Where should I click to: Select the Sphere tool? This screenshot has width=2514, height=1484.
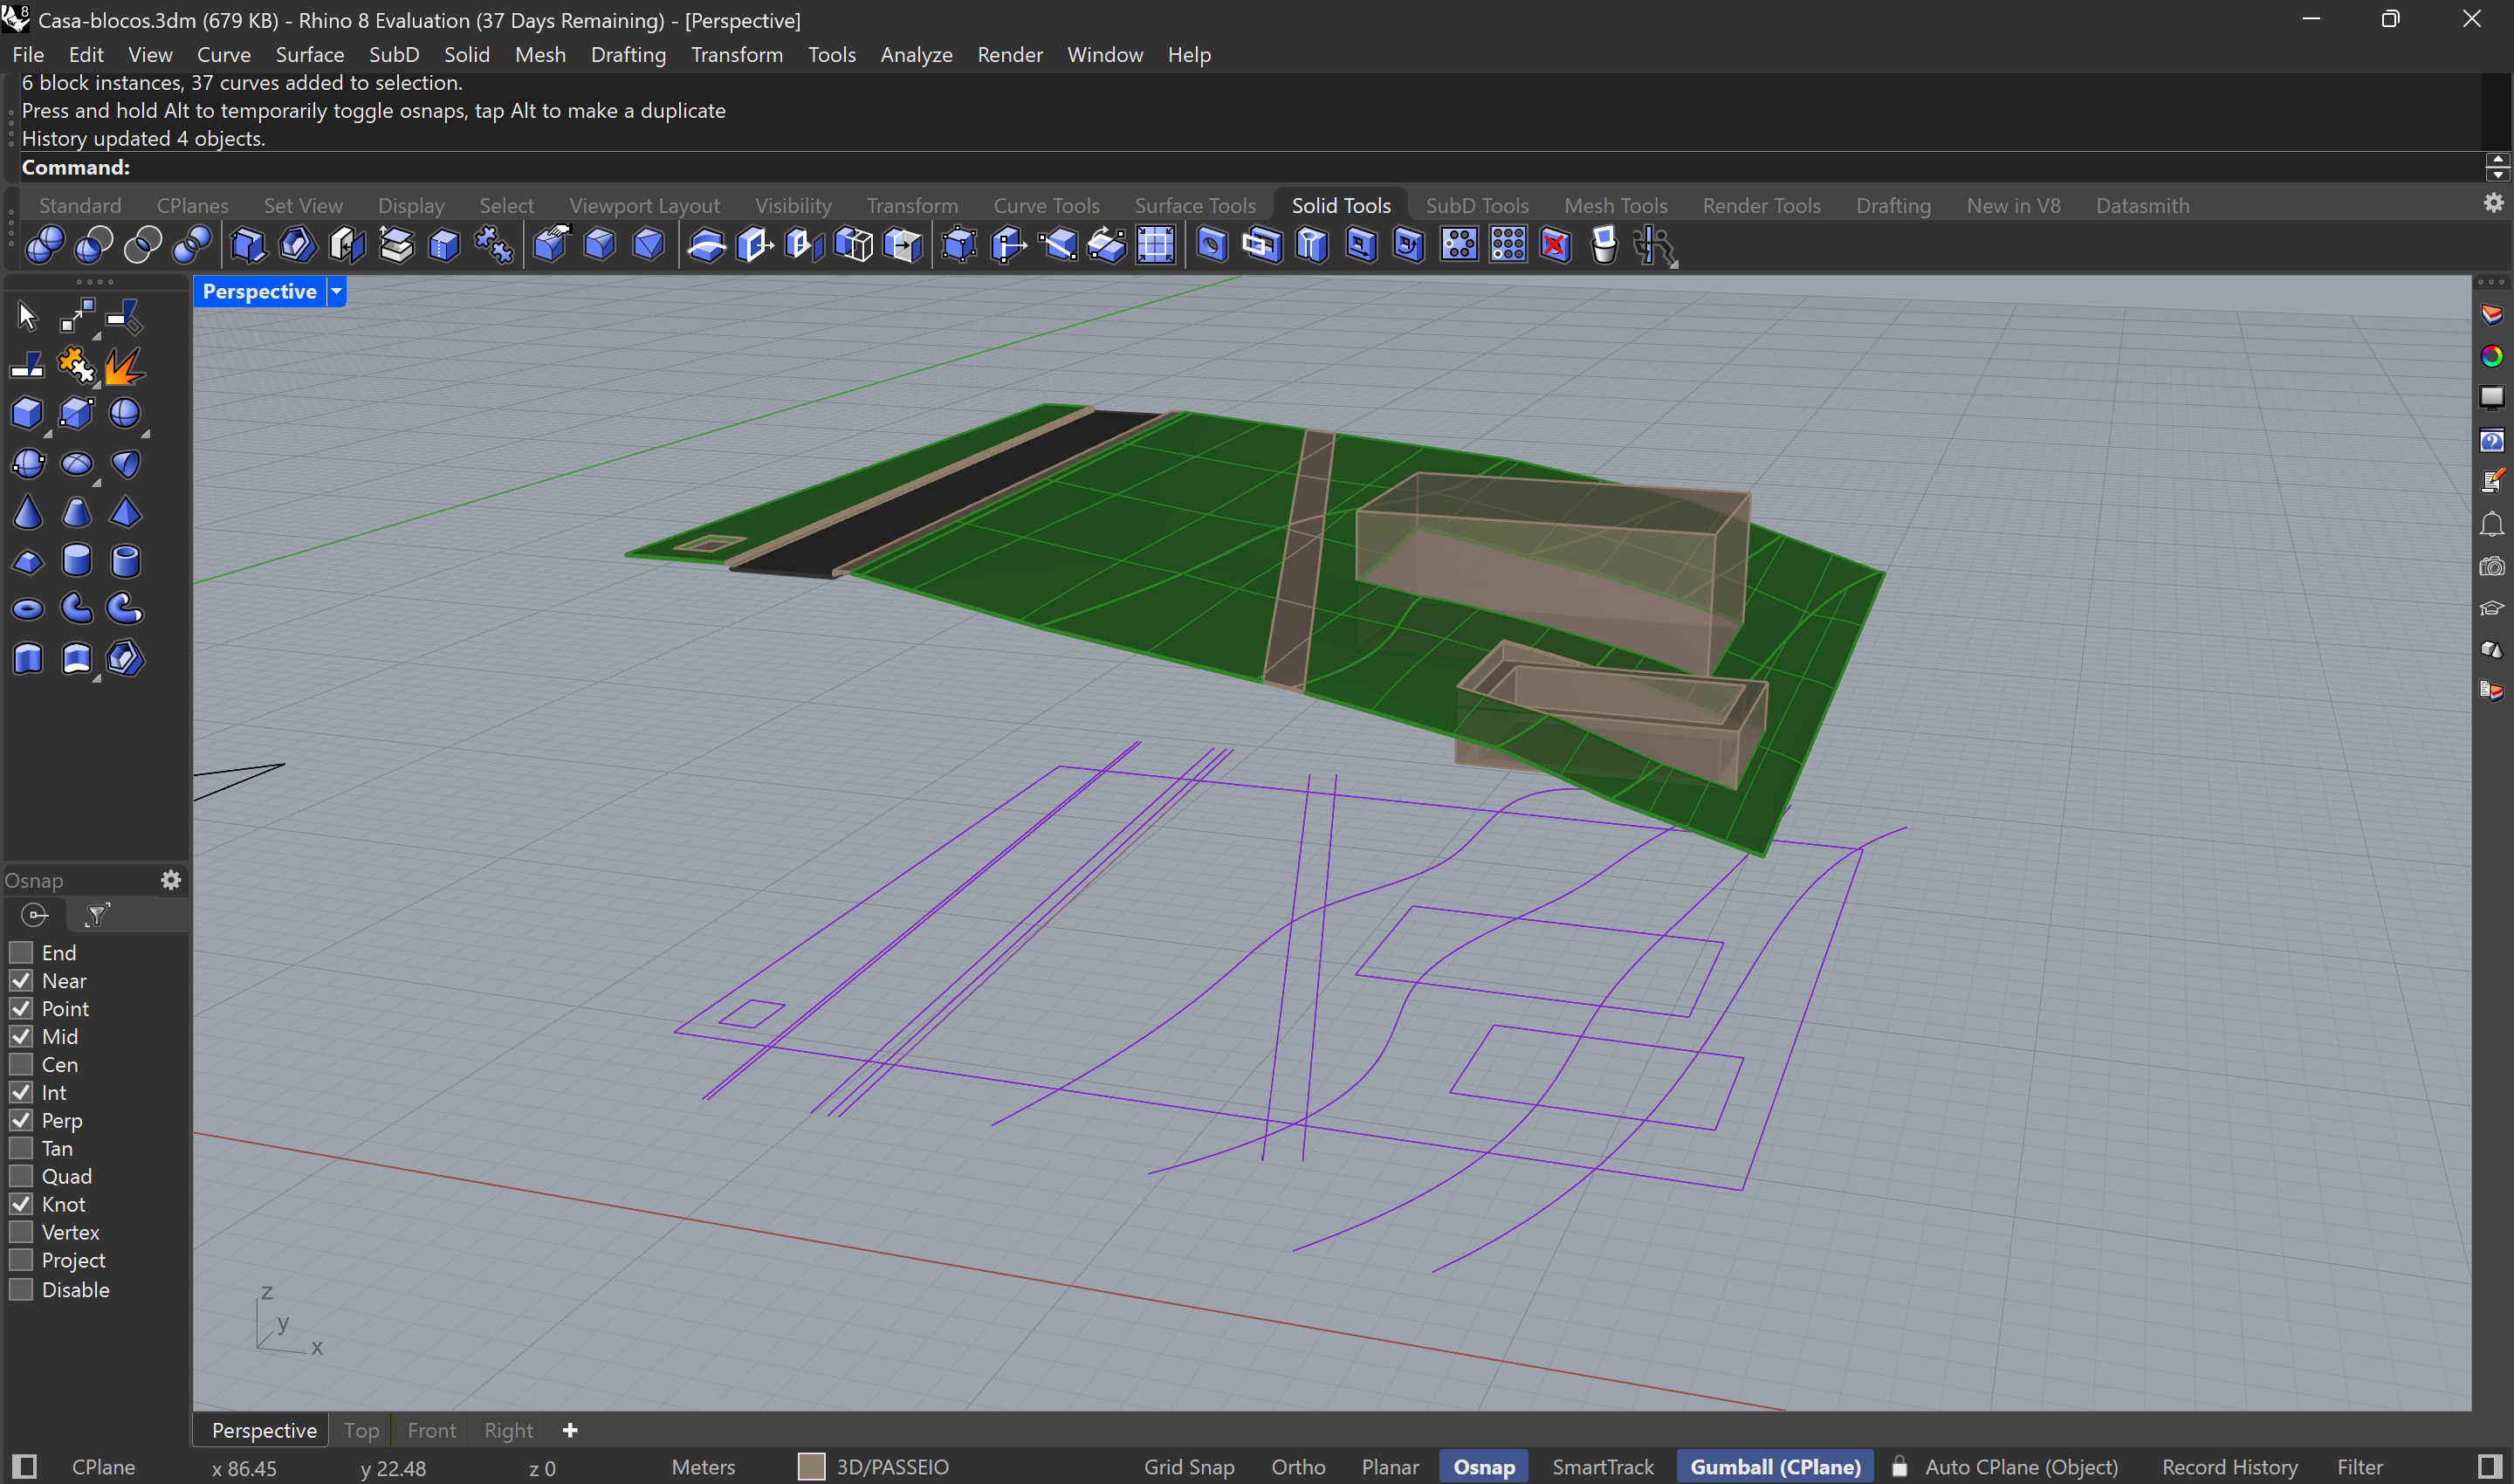pyautogui.click(x=125, y=413)
